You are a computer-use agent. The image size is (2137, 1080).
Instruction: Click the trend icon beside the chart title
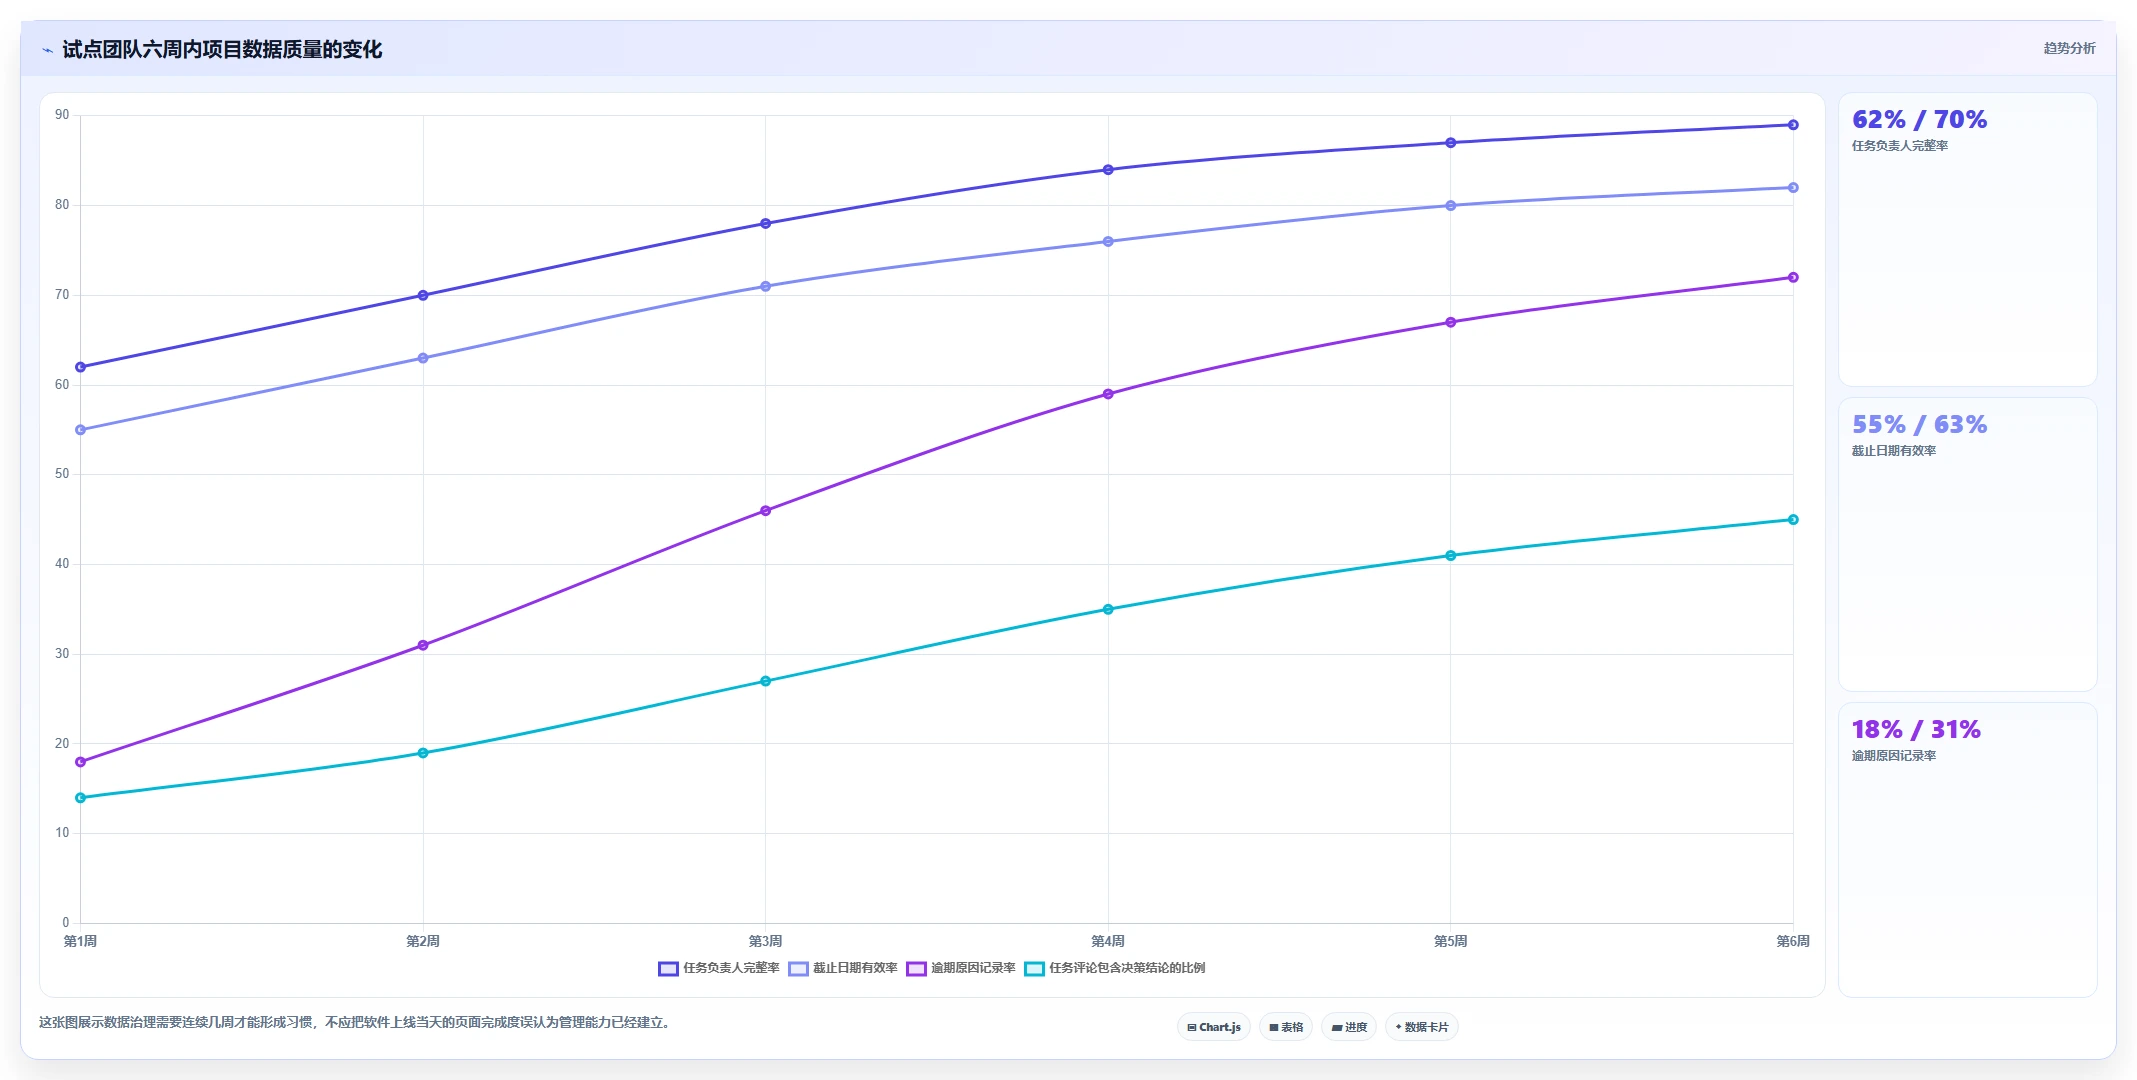click(47, 50)
